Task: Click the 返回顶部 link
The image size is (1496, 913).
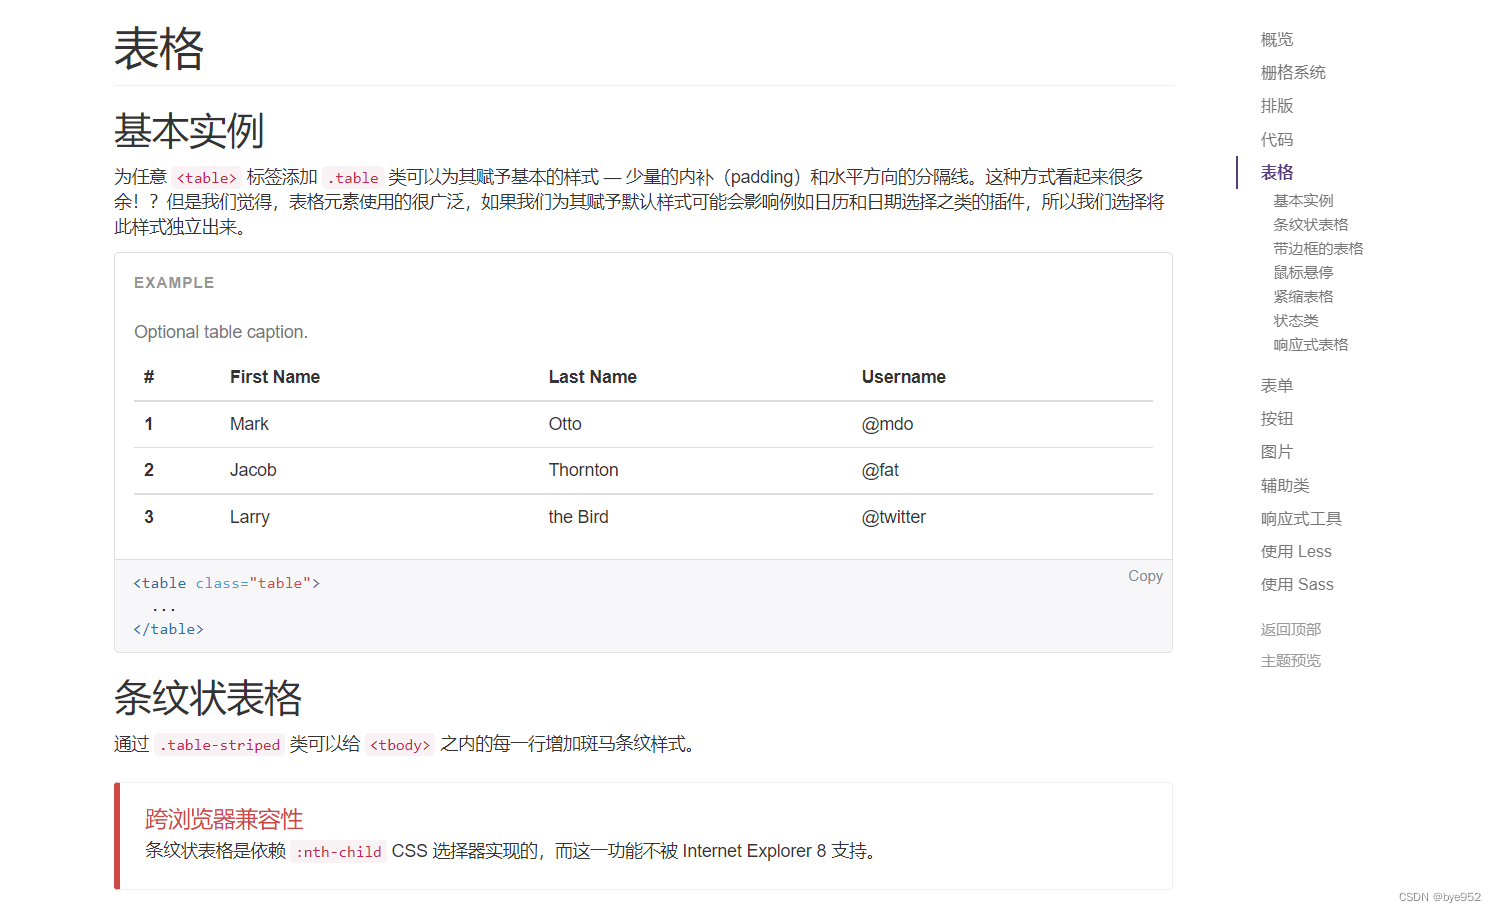Action: point(1291,629)
